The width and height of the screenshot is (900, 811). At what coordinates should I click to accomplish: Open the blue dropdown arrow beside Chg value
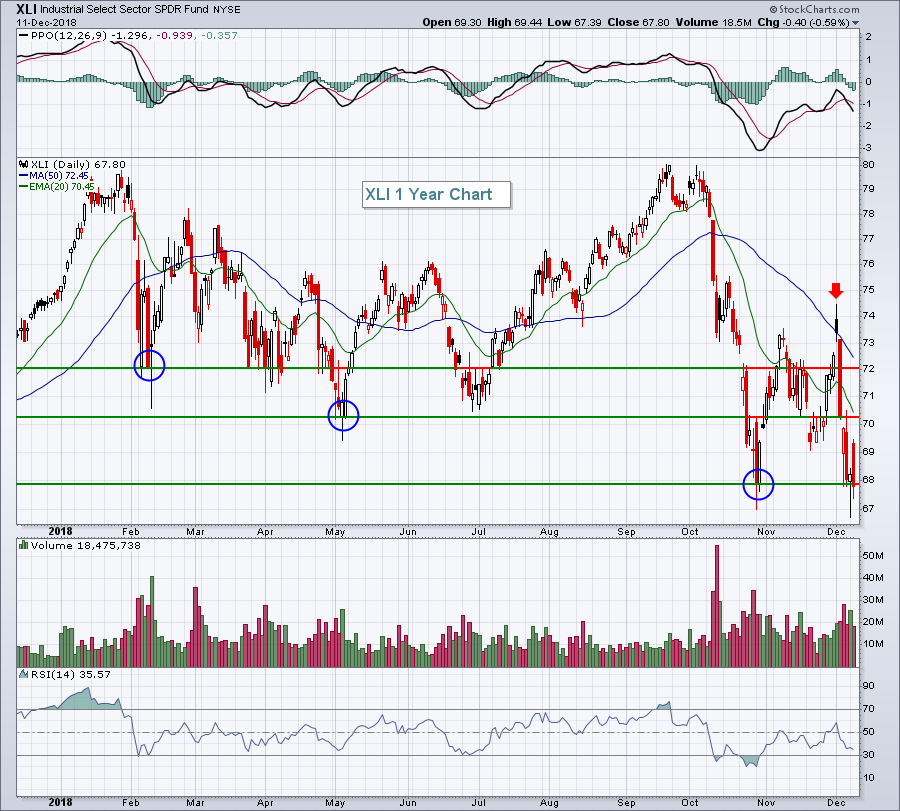(856, 24)
